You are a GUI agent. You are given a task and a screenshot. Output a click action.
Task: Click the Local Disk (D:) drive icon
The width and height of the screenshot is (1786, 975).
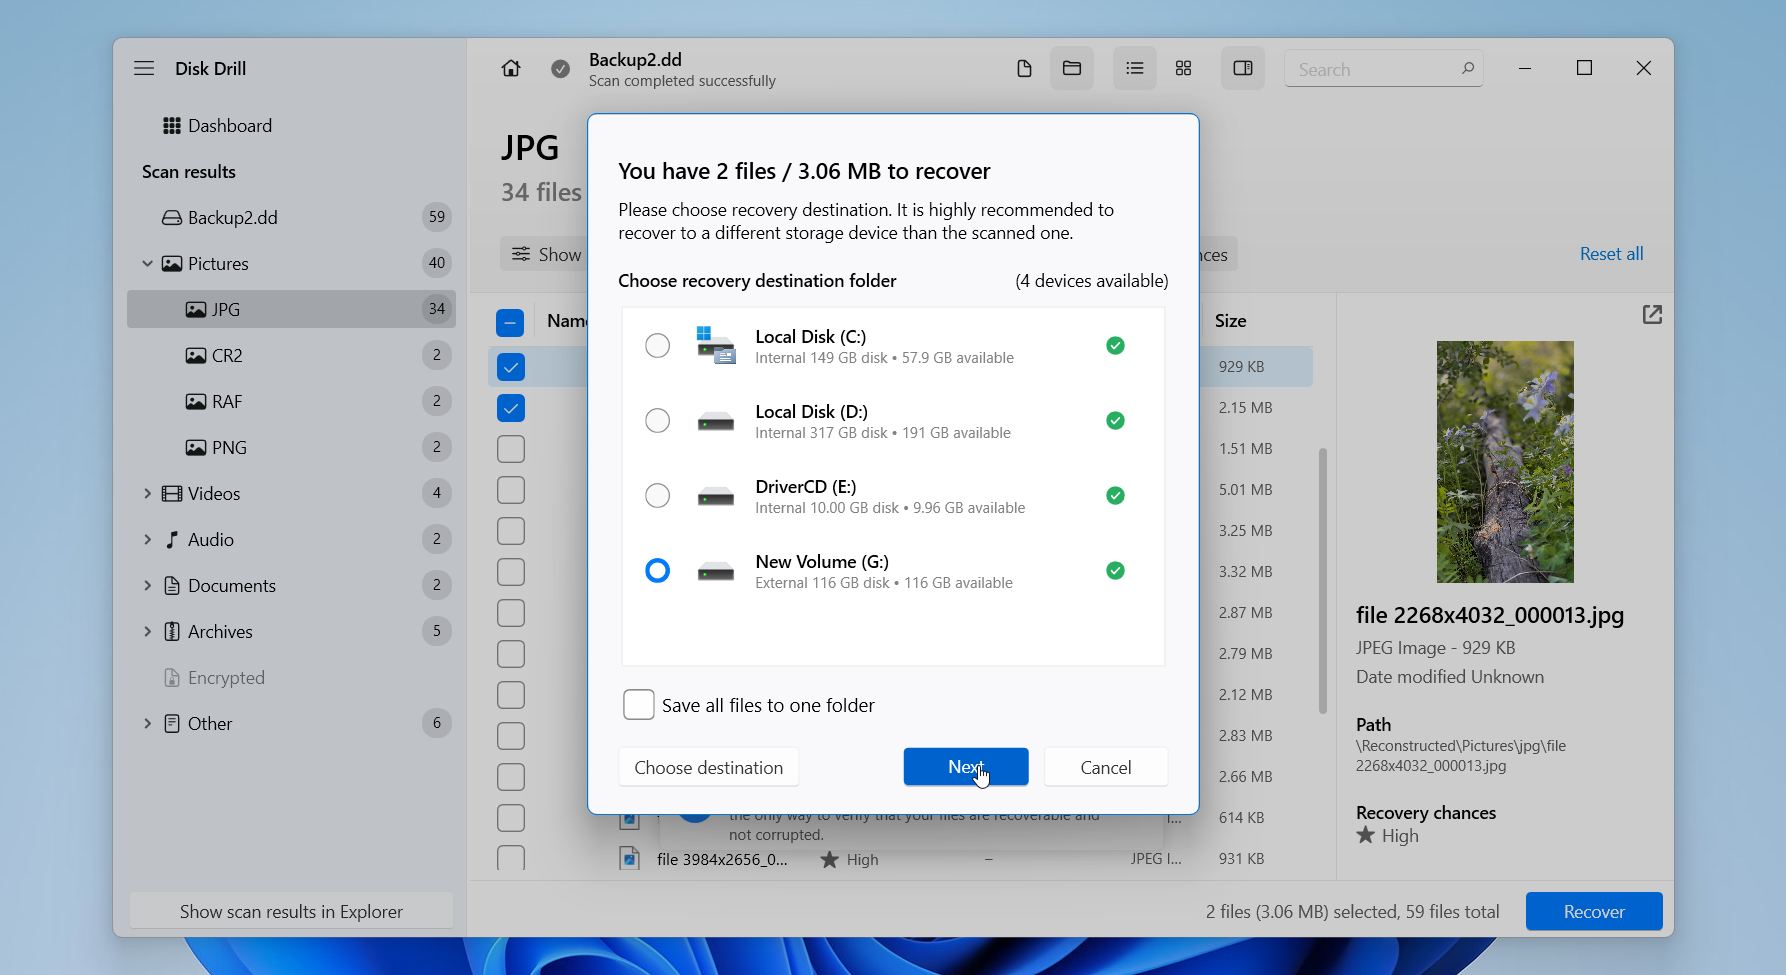716,421
